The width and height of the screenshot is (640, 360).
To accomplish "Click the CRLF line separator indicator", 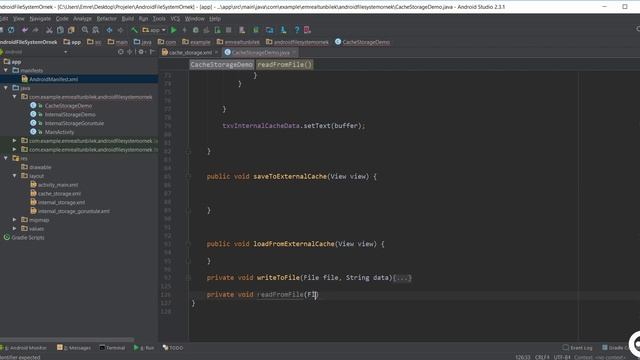I will click(x=542, y=357).
